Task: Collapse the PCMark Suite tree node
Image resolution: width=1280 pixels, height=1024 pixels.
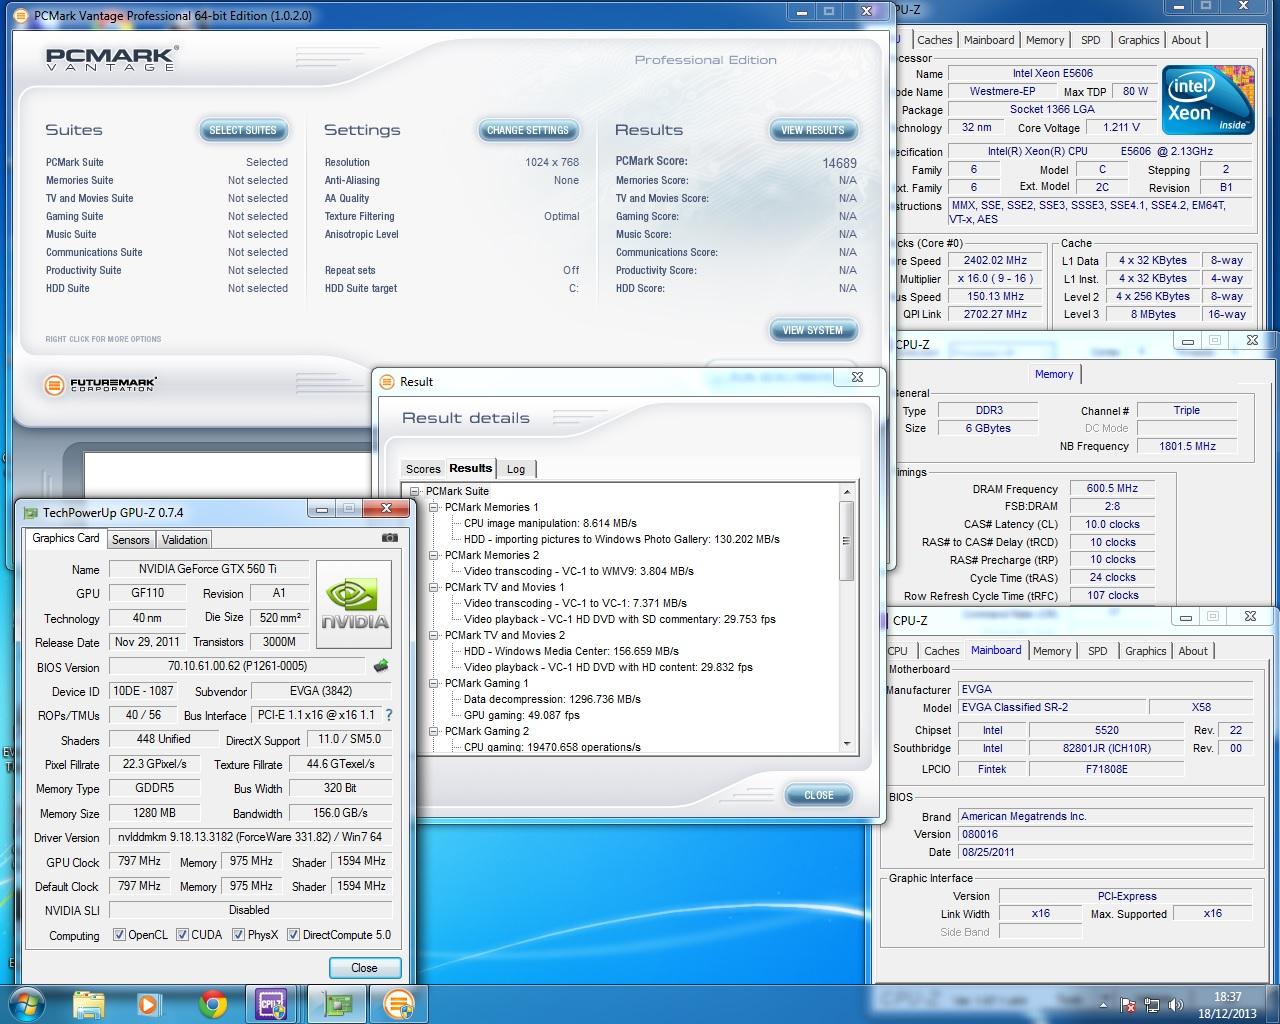Action: coord(415,491)
